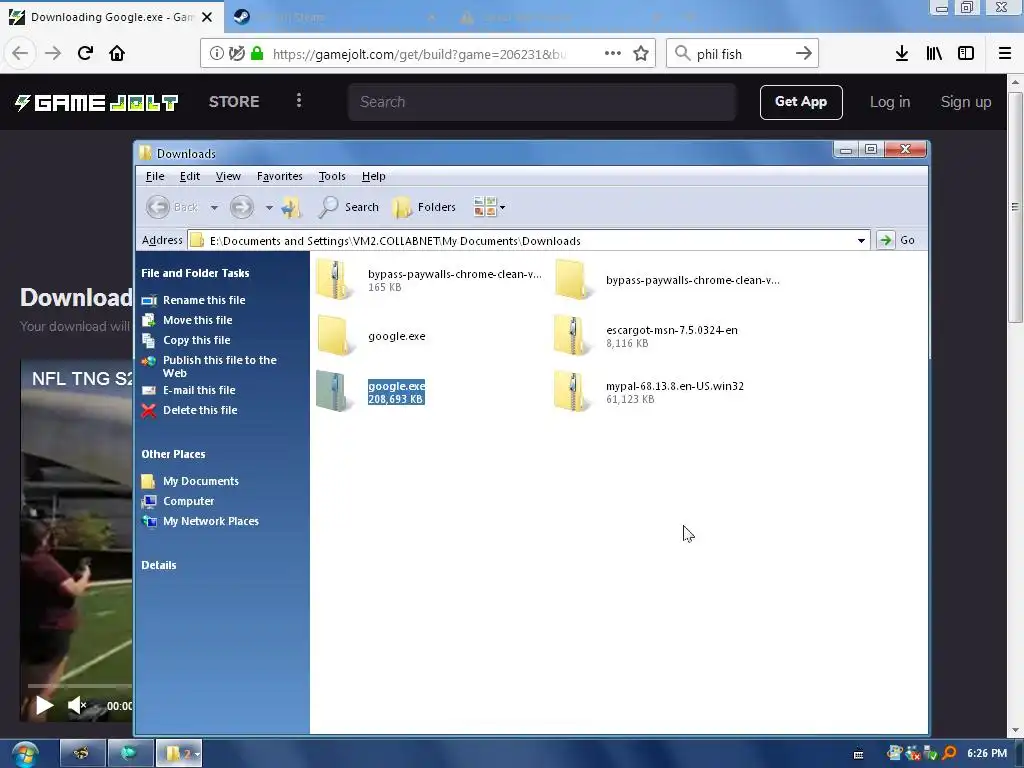This screenshot has width=1024, height=768.
Task: Click the green padlock security icon
Action: [x=257, y=54]
